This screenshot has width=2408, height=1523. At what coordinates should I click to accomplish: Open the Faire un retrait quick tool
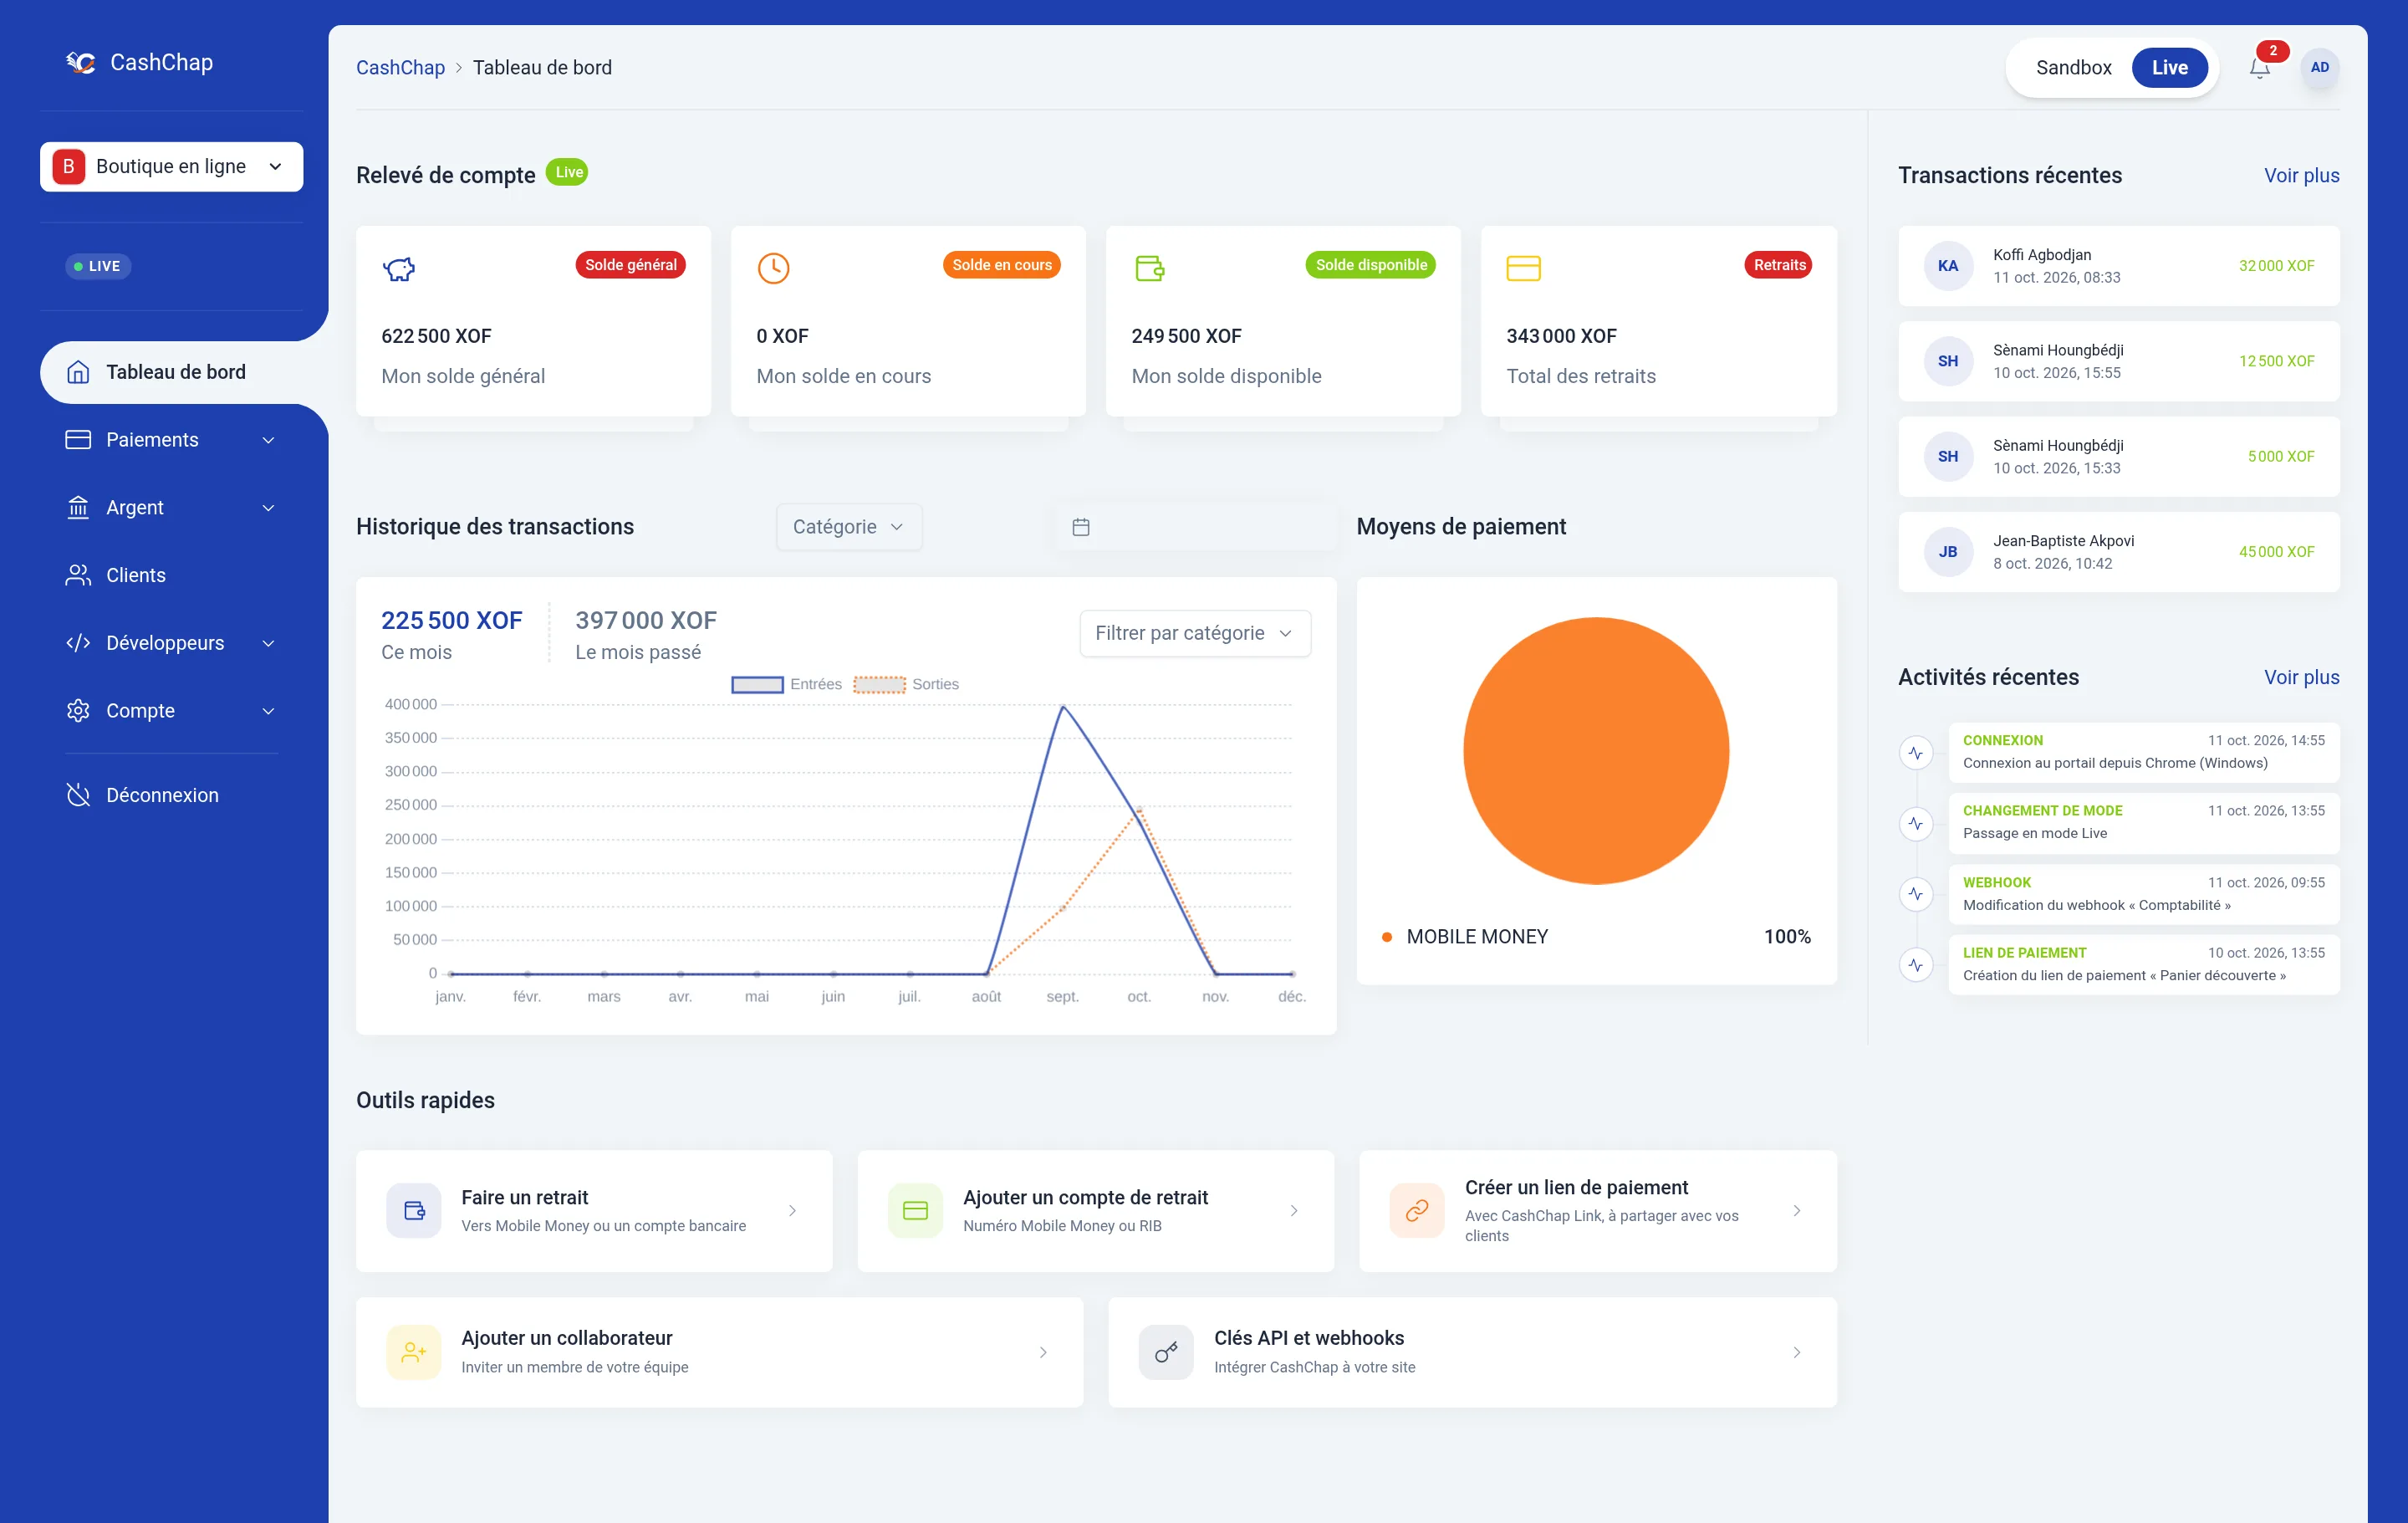[594, 1211]
